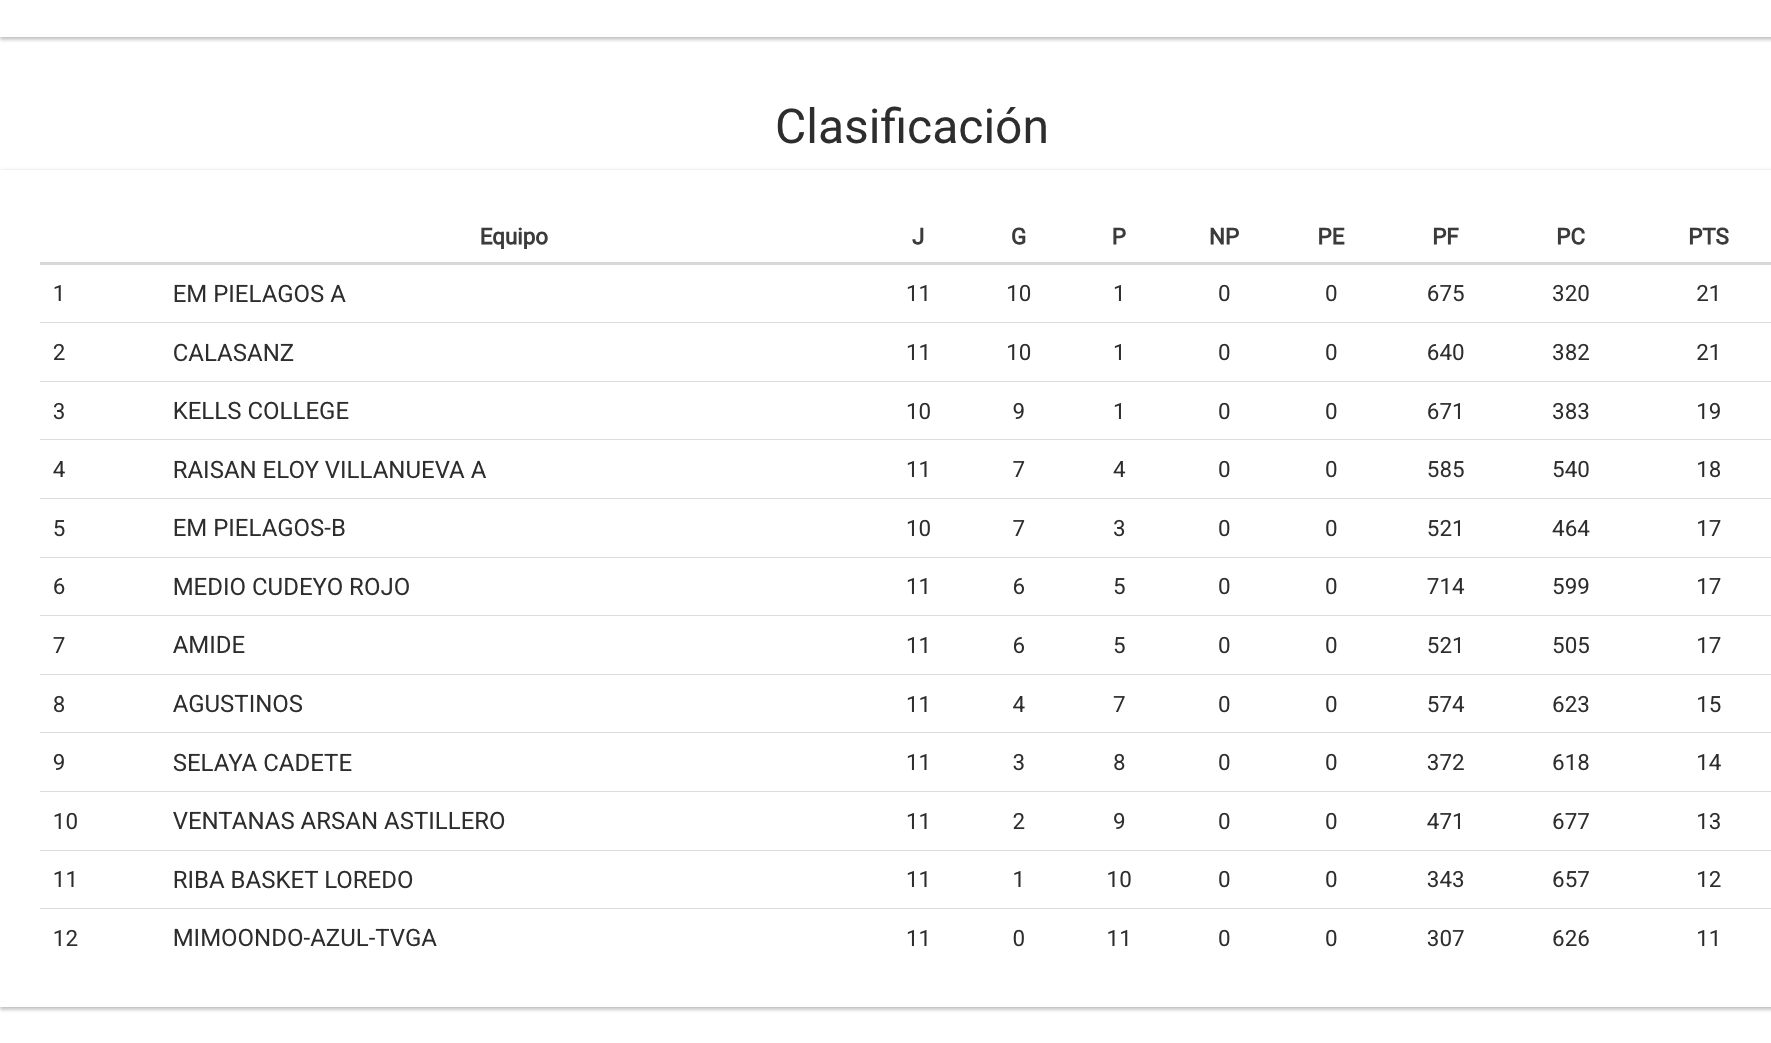1771x1043 pixels.
Task: Click the G column header
Action: 1018,237
